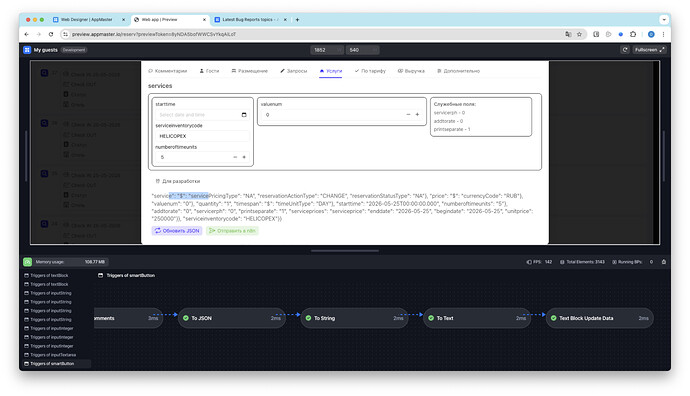
Task: Click the translate page icon in address bar
Action: pos(568,34)
